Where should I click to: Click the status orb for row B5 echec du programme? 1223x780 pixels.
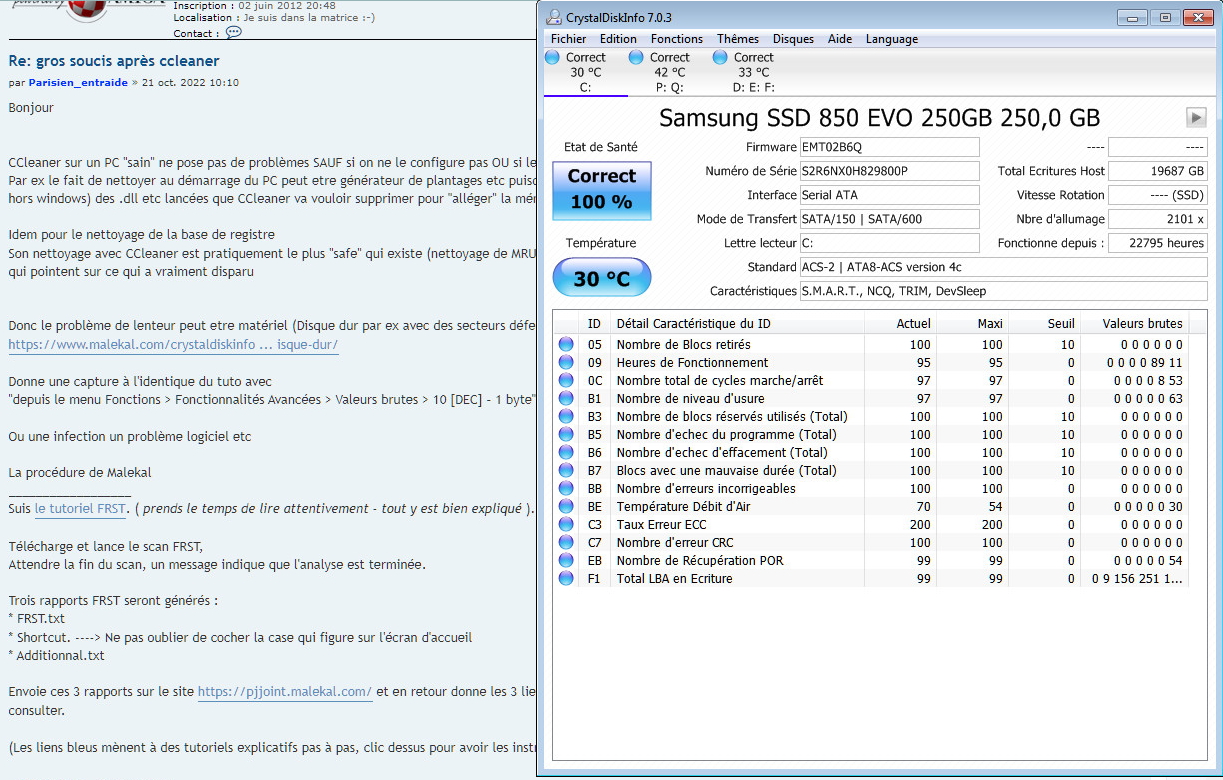pyautogui.click(x=566, y=435)
